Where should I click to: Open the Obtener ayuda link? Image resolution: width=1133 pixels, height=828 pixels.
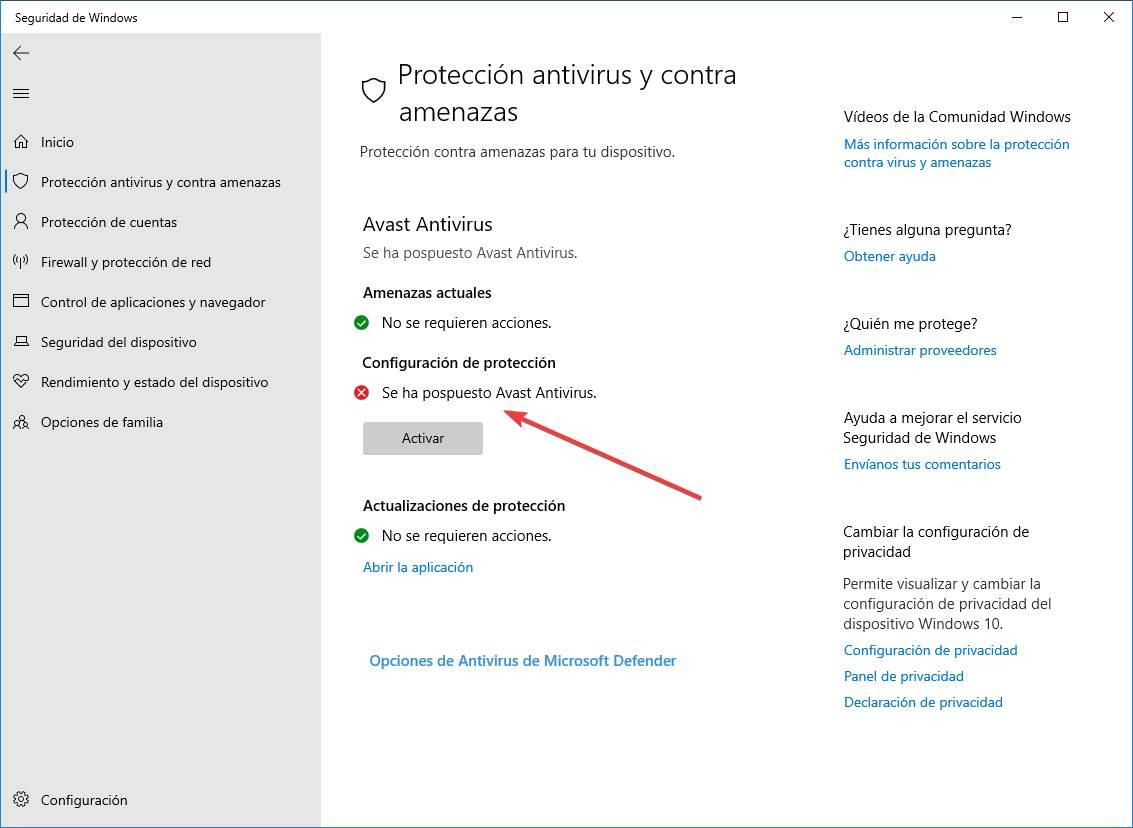point(889,256)
